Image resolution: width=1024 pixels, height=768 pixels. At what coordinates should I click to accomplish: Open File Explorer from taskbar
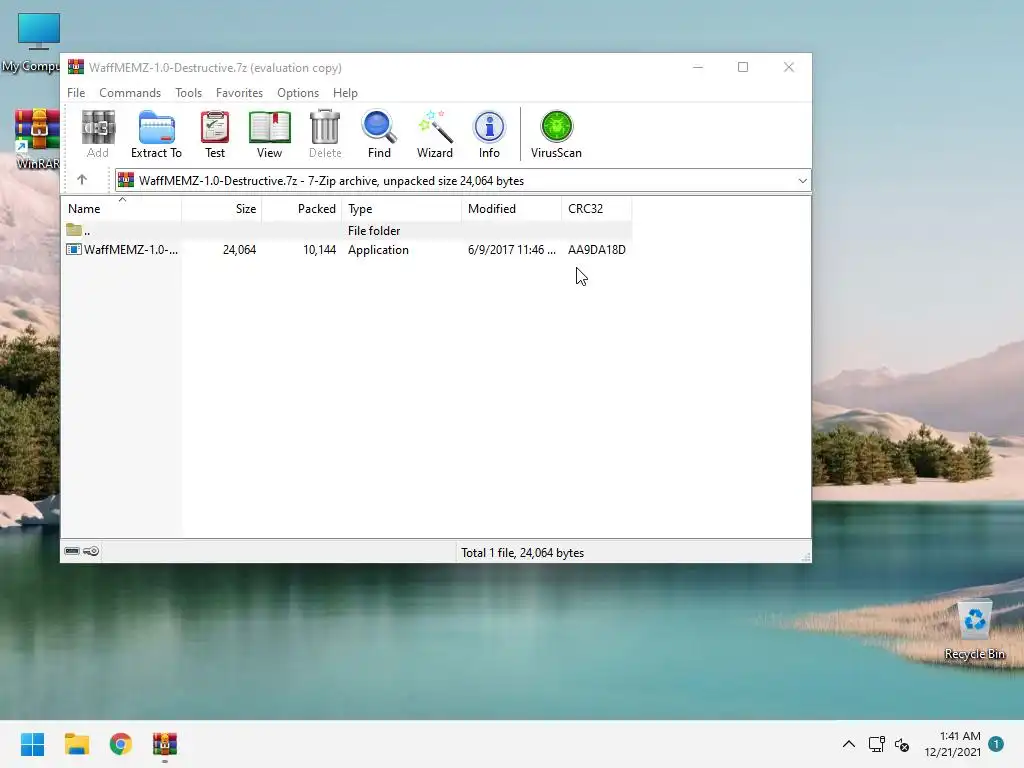76,744
